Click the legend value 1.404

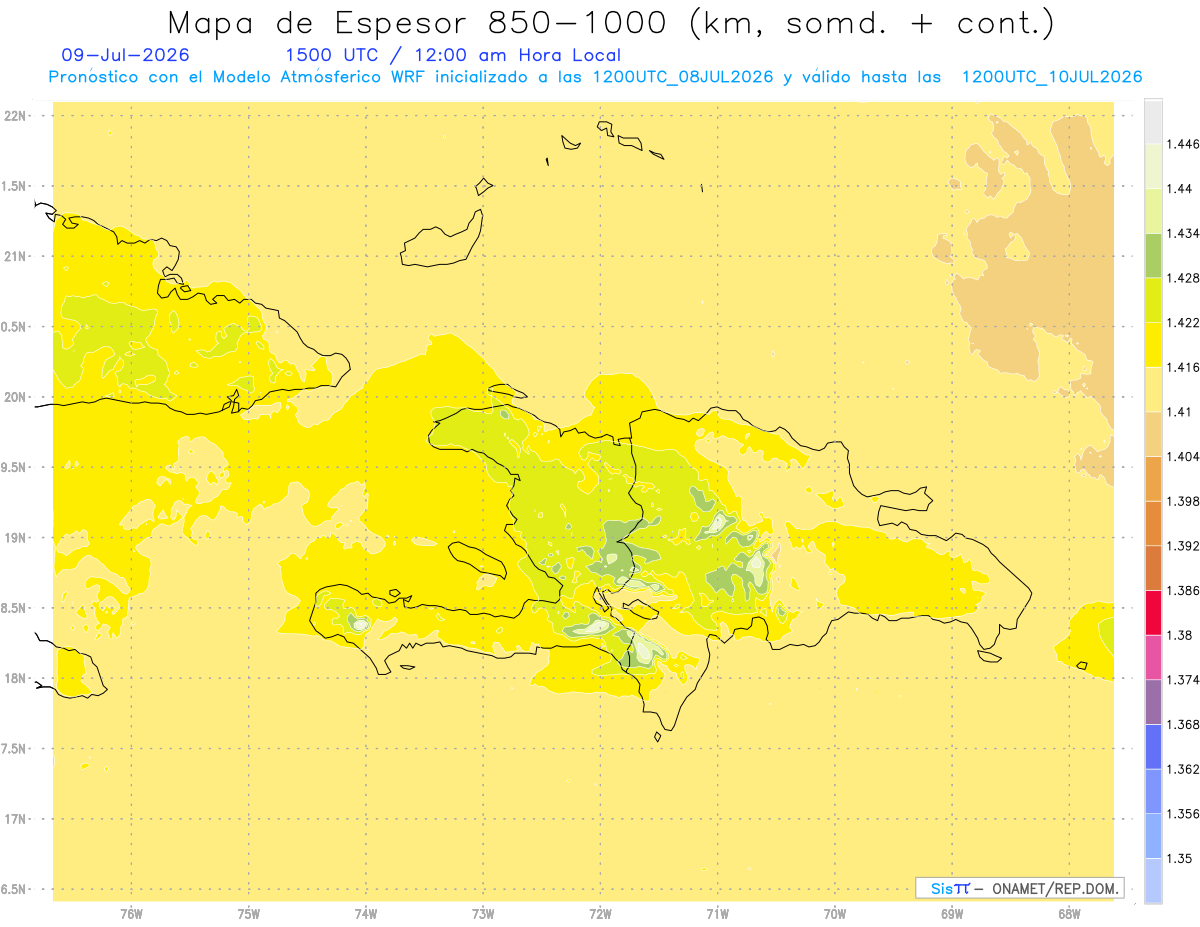coord(1182,456)
